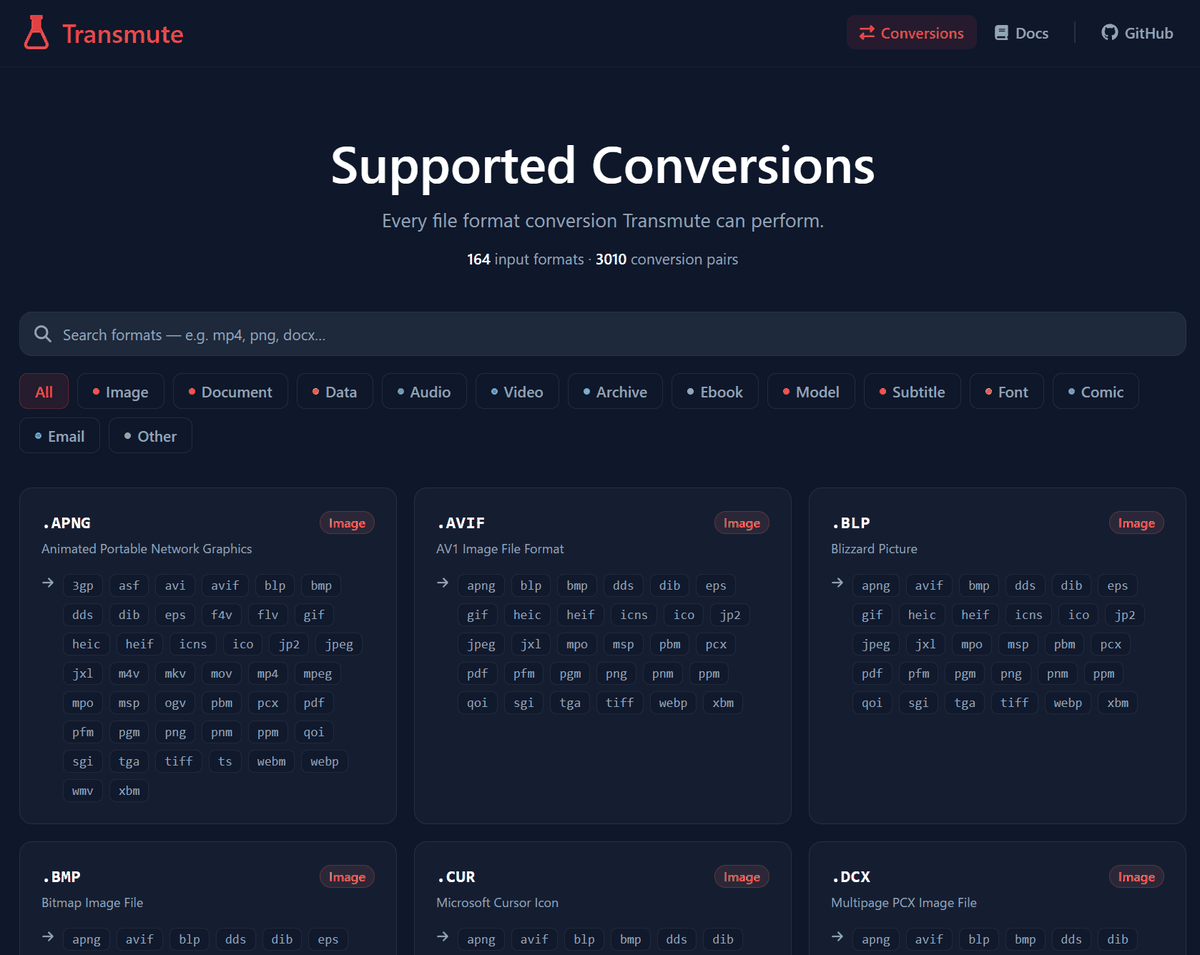This screenshot has width=1200, height=955.
Task: Click the Transmute brand name
Action: pos(123,34)
